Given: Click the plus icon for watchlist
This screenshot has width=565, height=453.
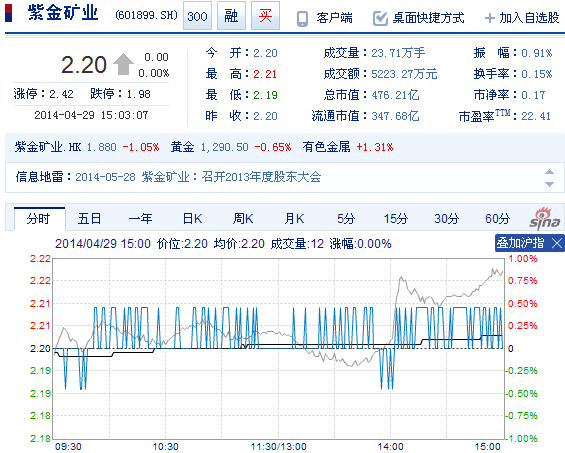Looking at the screenshot, I should [490, 18].
